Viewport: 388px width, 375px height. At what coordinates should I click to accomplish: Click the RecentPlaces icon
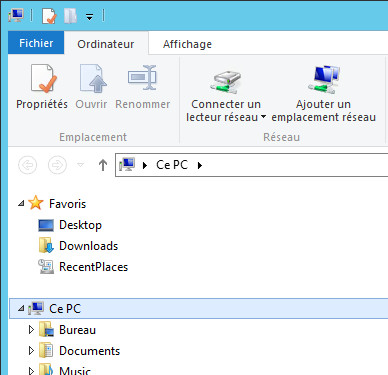point(46,267)
